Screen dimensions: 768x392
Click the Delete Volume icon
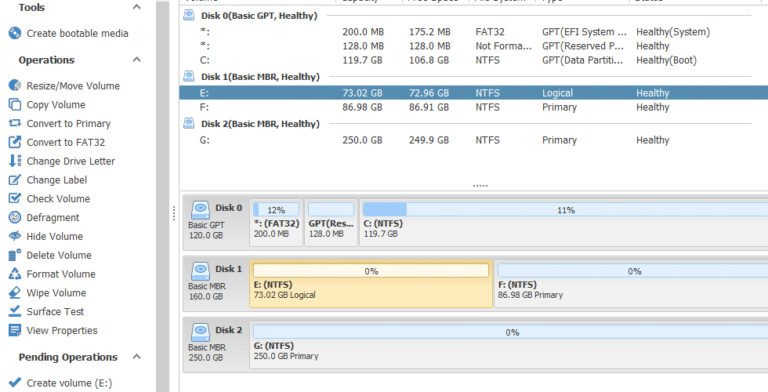pos(15,255)
